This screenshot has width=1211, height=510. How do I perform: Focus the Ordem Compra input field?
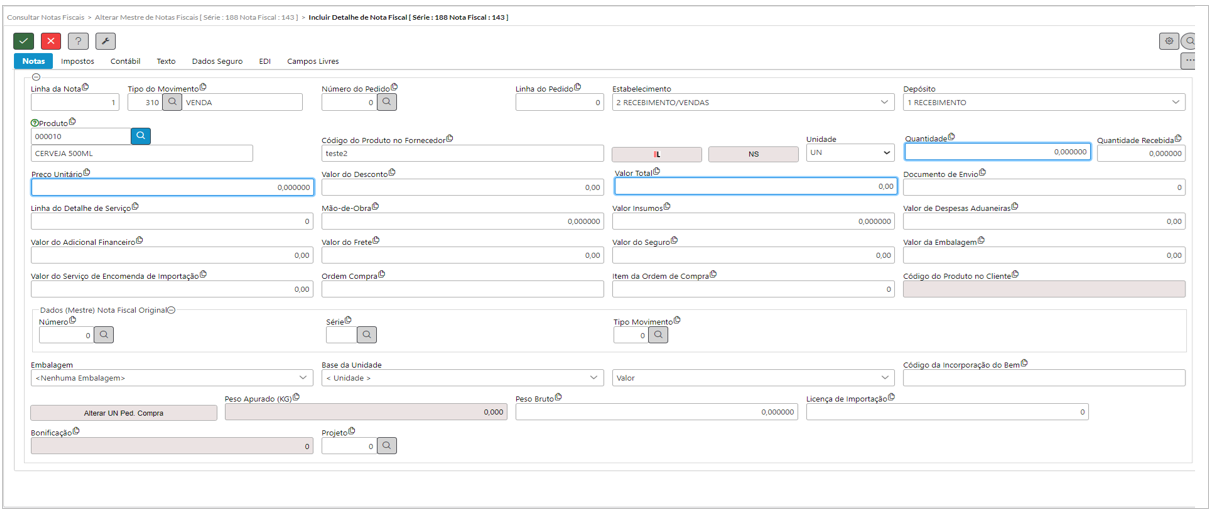point(462,289)
